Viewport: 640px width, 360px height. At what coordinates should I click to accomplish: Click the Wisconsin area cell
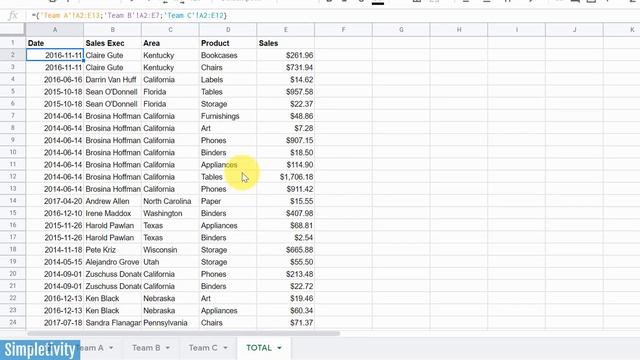170,250
